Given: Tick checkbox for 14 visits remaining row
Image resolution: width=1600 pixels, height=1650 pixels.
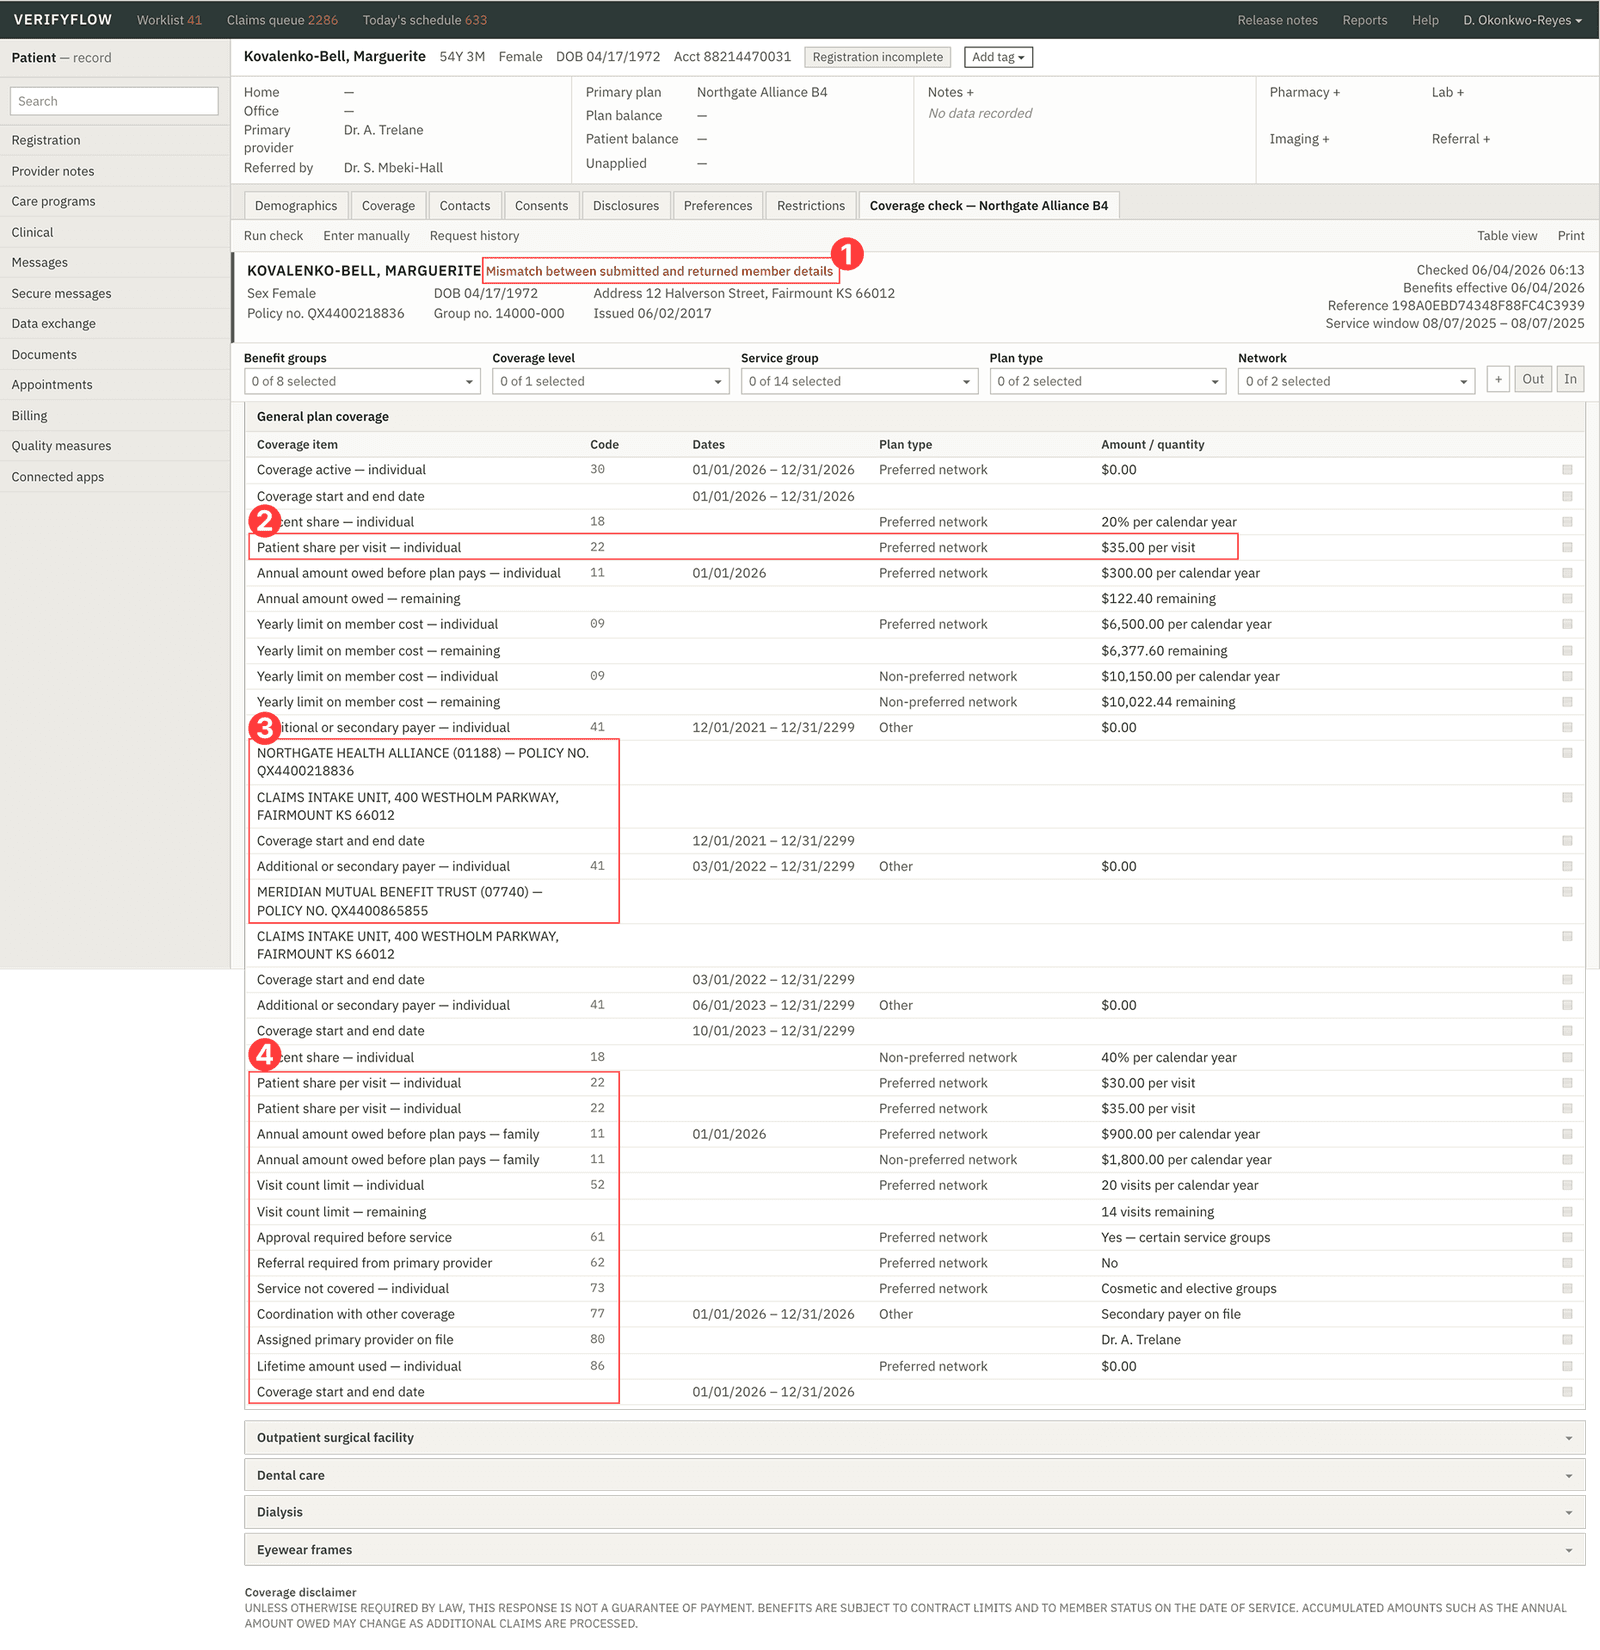Looking at the screenshot, I should tap(1567, 1212).
